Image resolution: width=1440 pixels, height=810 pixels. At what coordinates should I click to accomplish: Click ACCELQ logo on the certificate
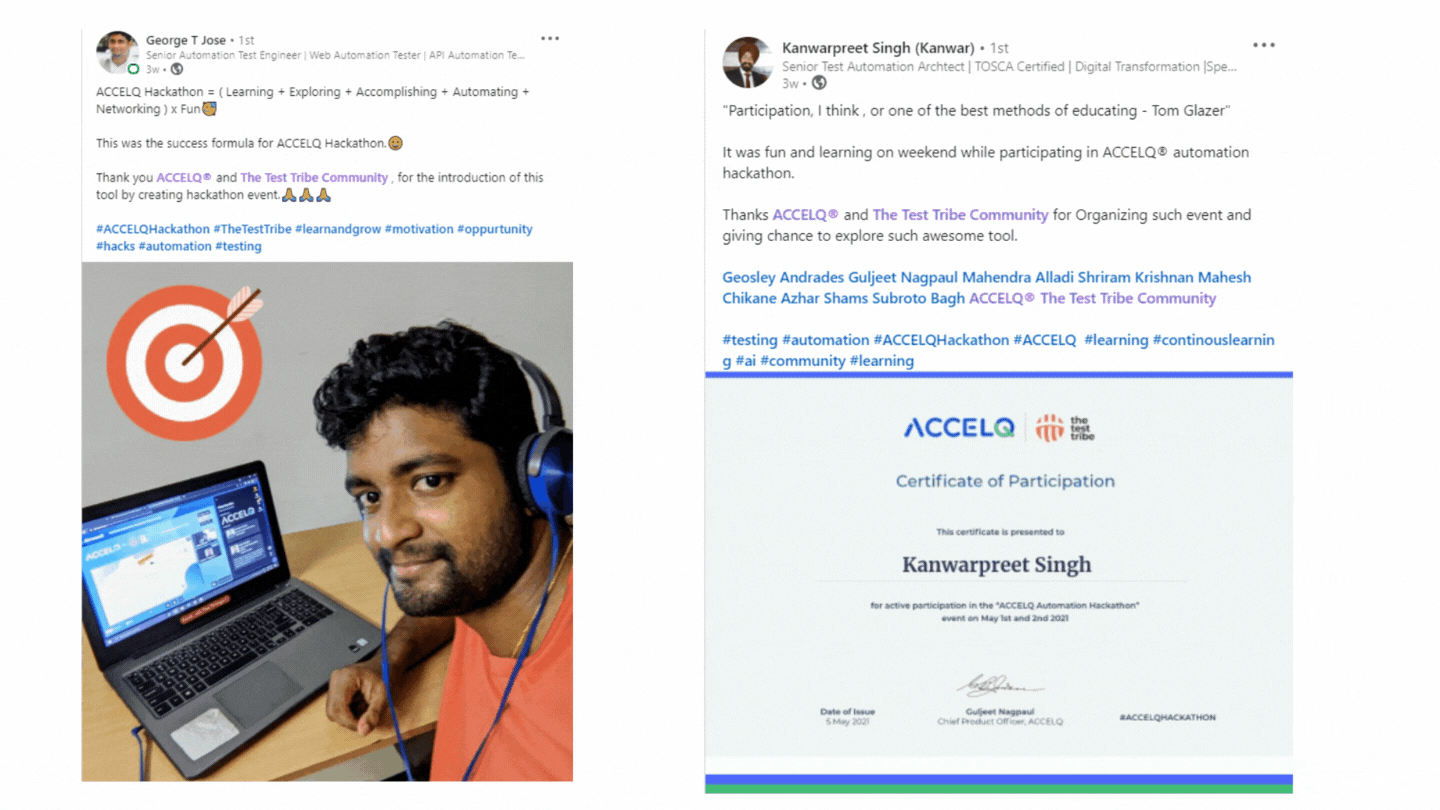tap(959, 428)
